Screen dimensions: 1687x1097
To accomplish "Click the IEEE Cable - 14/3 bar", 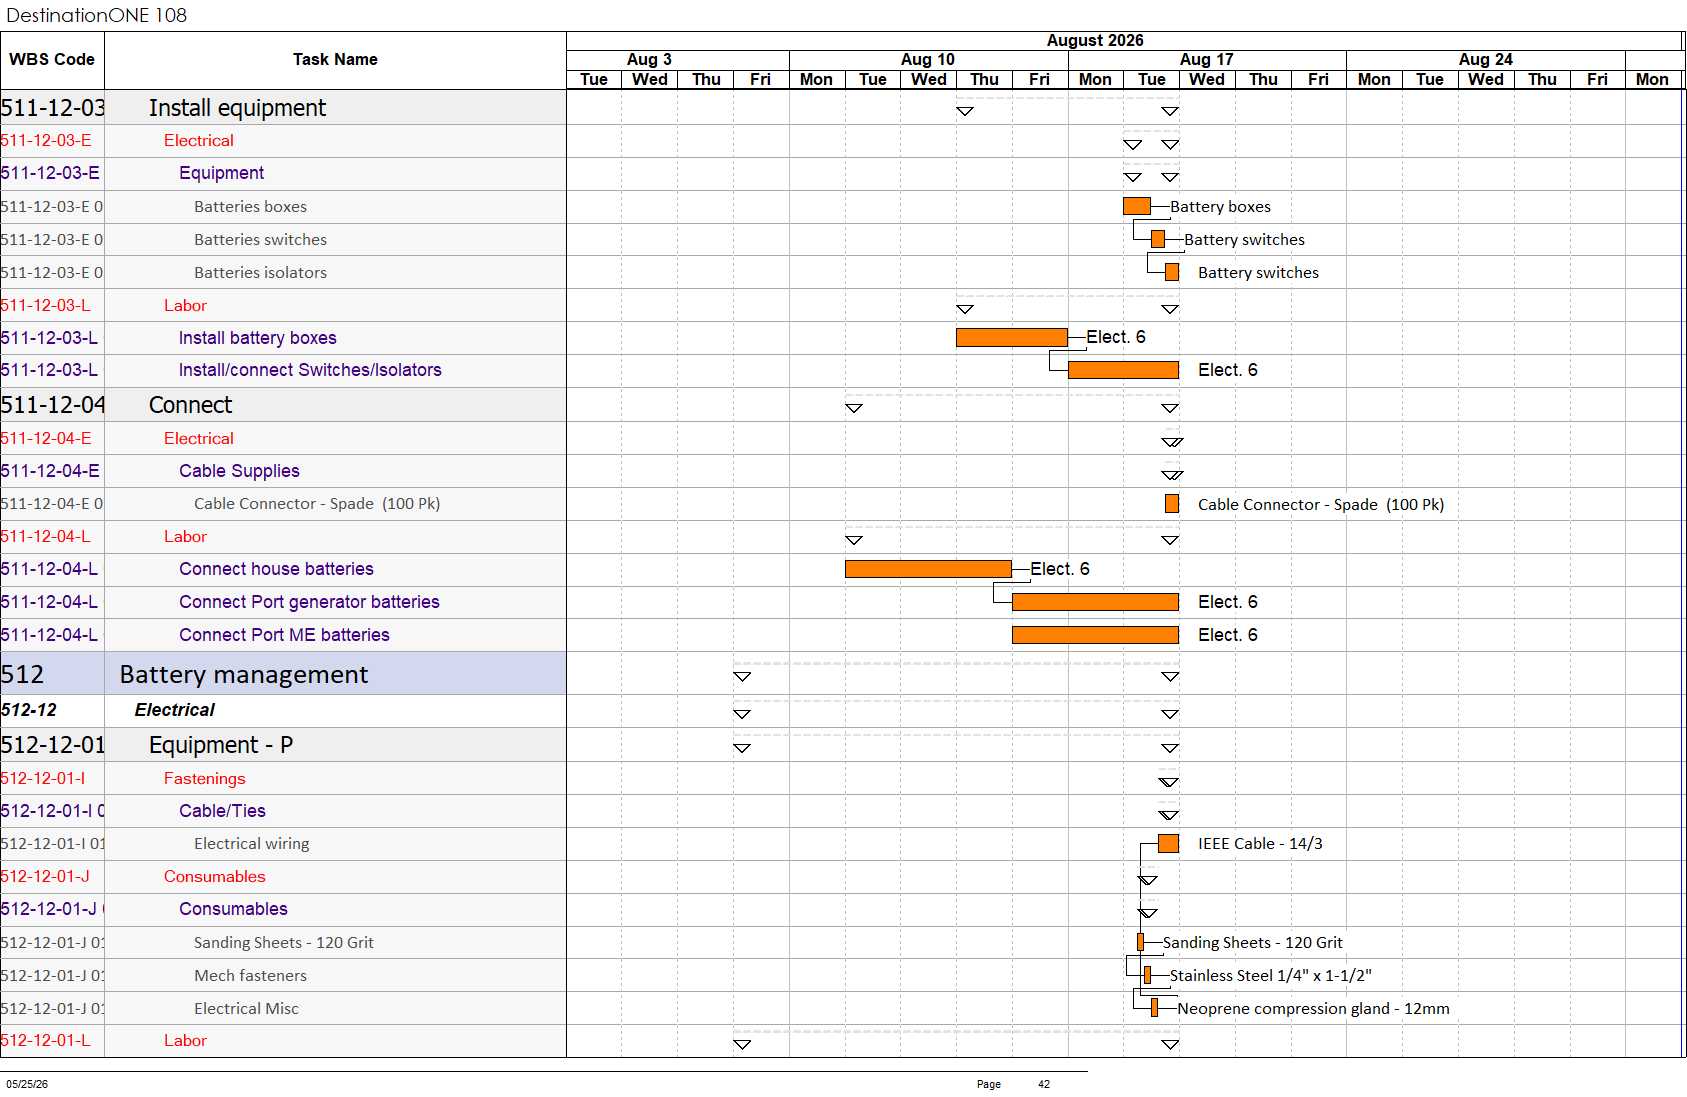I will (1168, 843).
